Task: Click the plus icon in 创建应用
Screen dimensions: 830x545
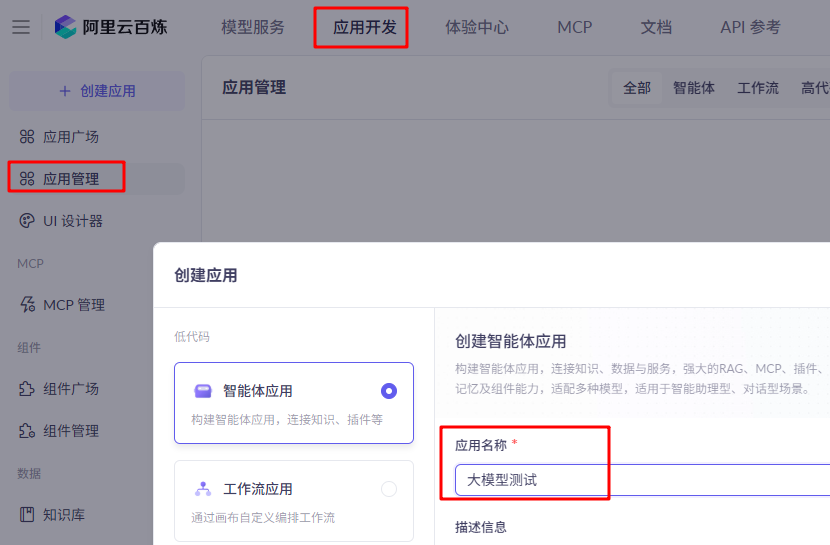Action: pyautogui.click(x=65, y=91)
